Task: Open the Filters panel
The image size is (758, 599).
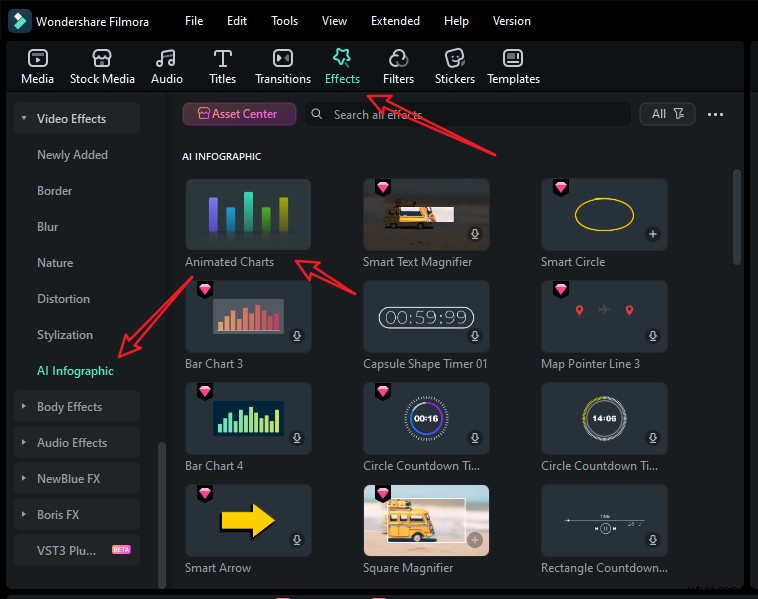Action: tap(398, 59)
